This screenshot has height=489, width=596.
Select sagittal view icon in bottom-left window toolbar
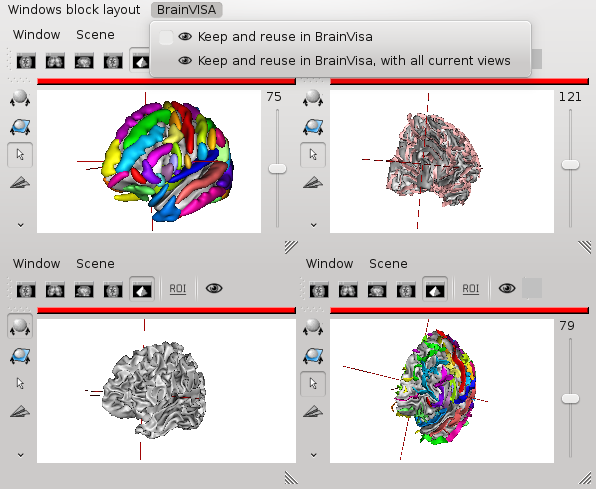[84, 290]
